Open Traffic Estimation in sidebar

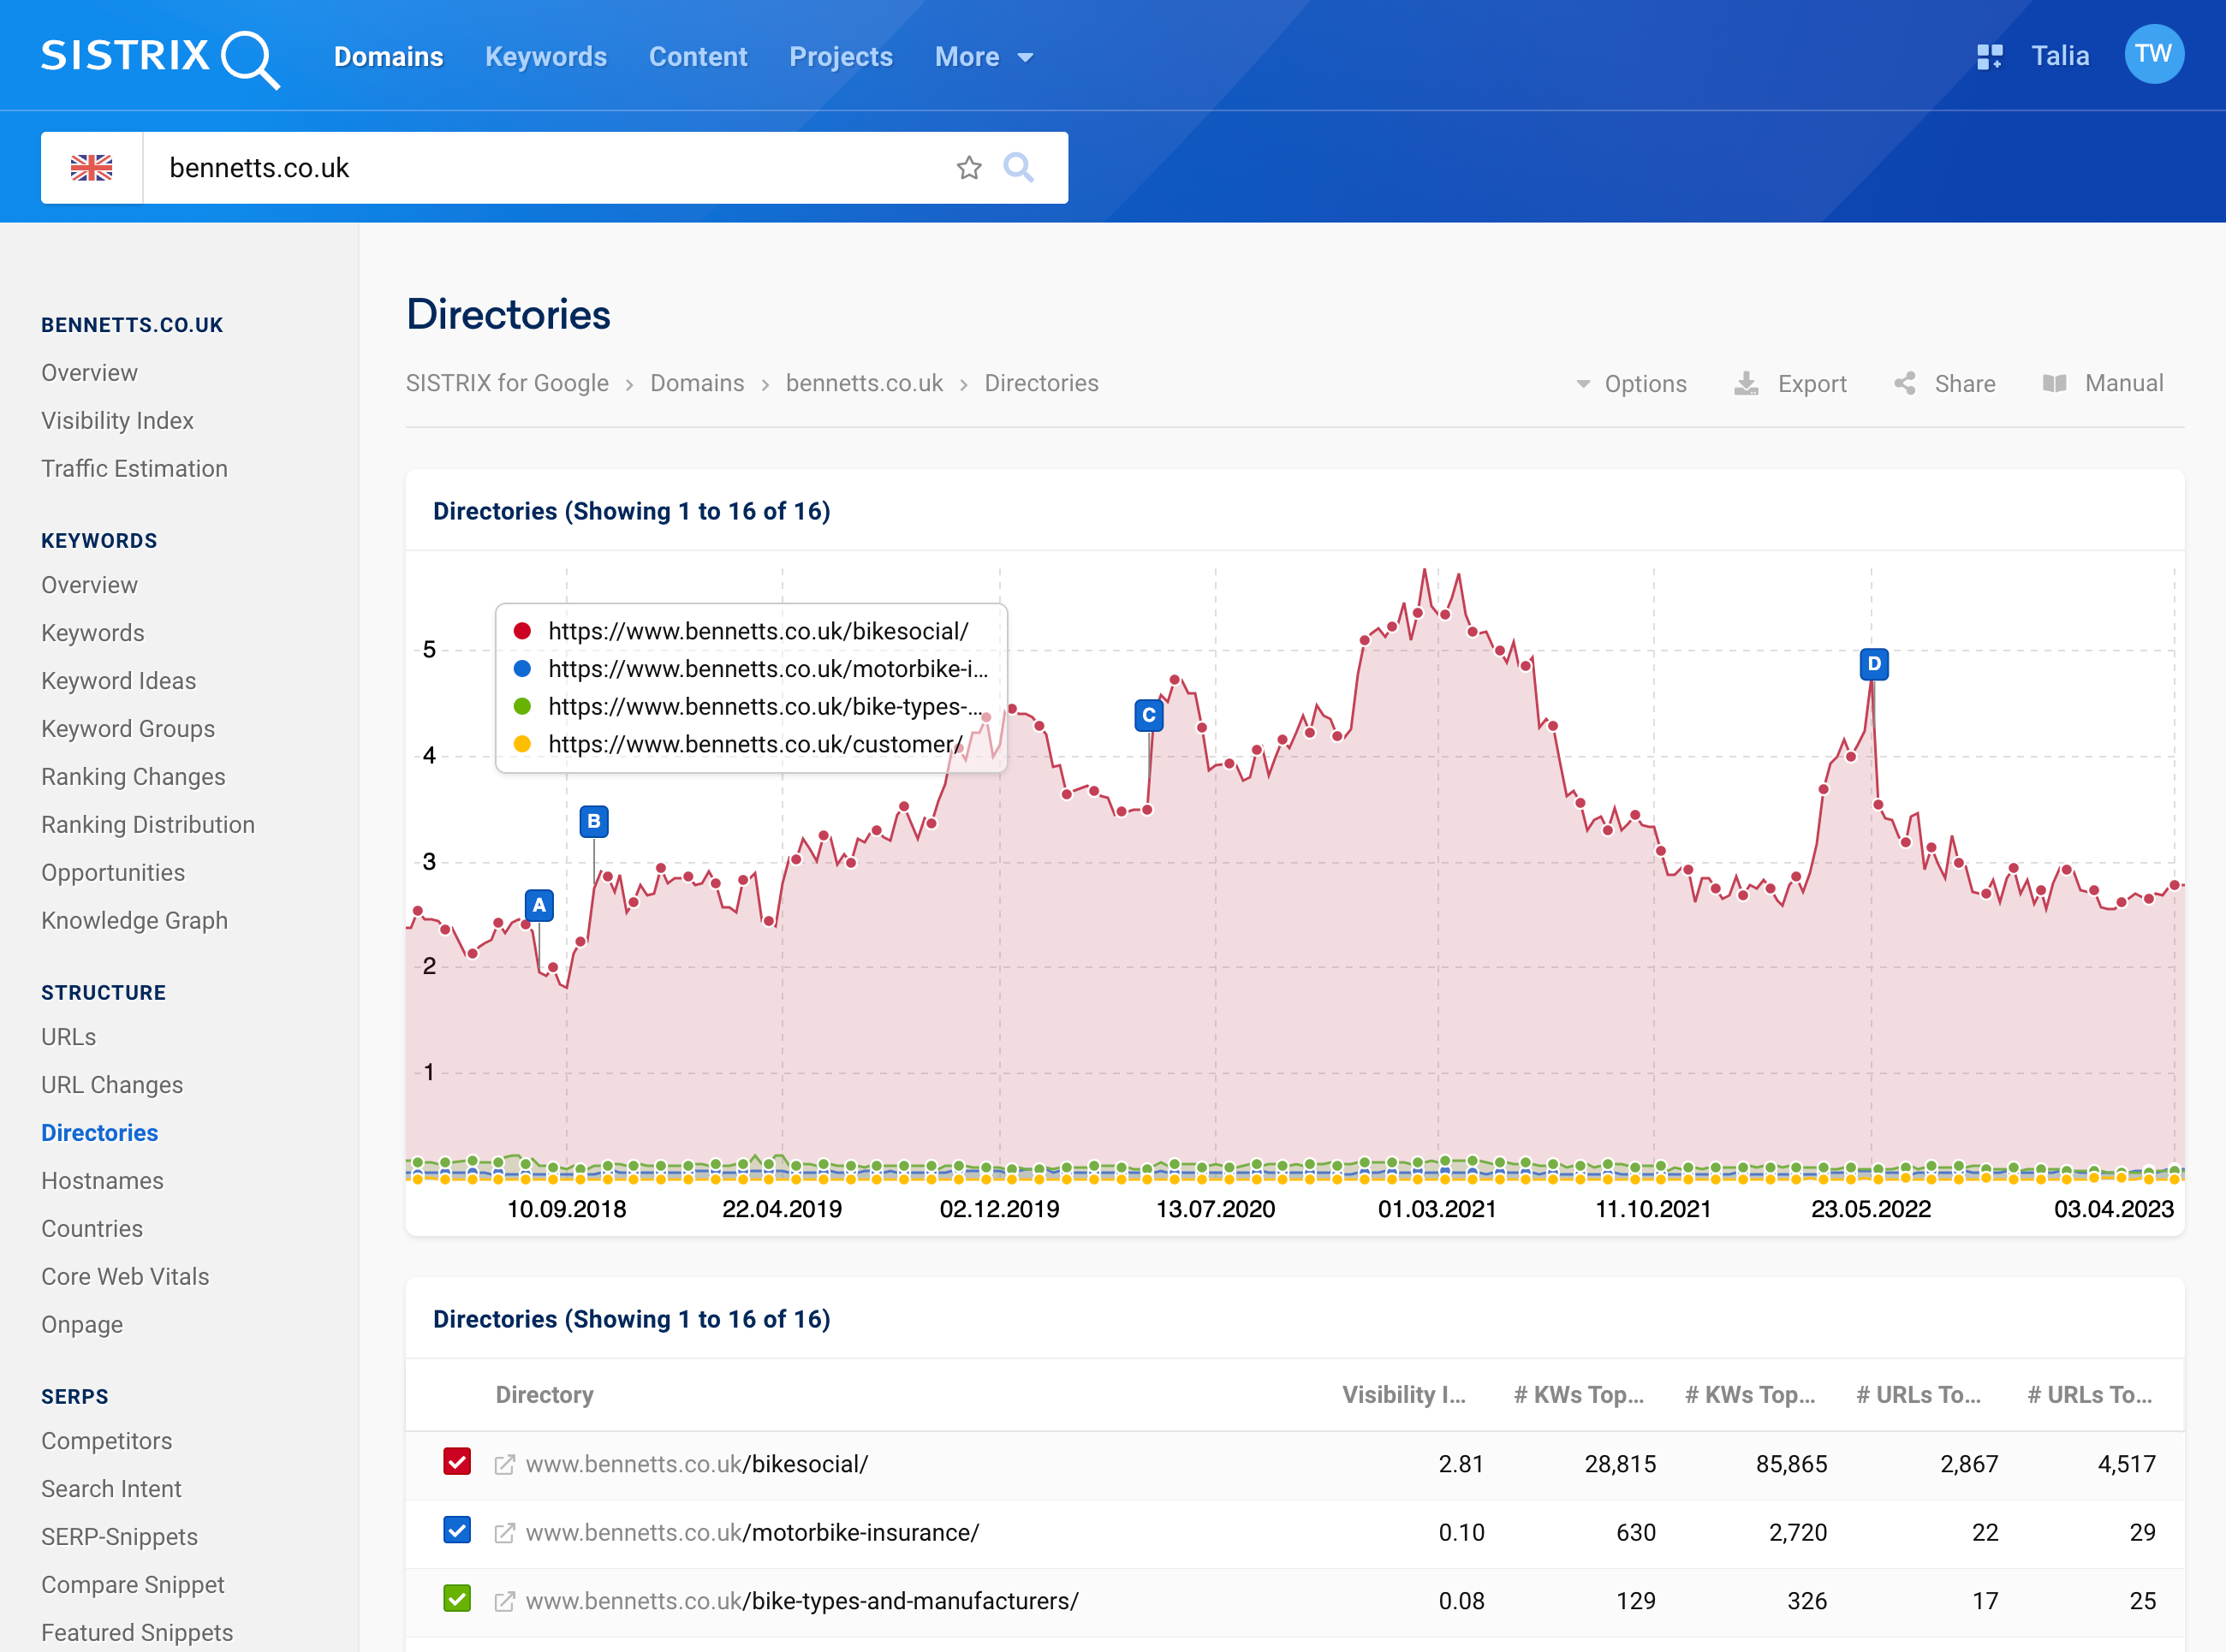click(134, 469)
